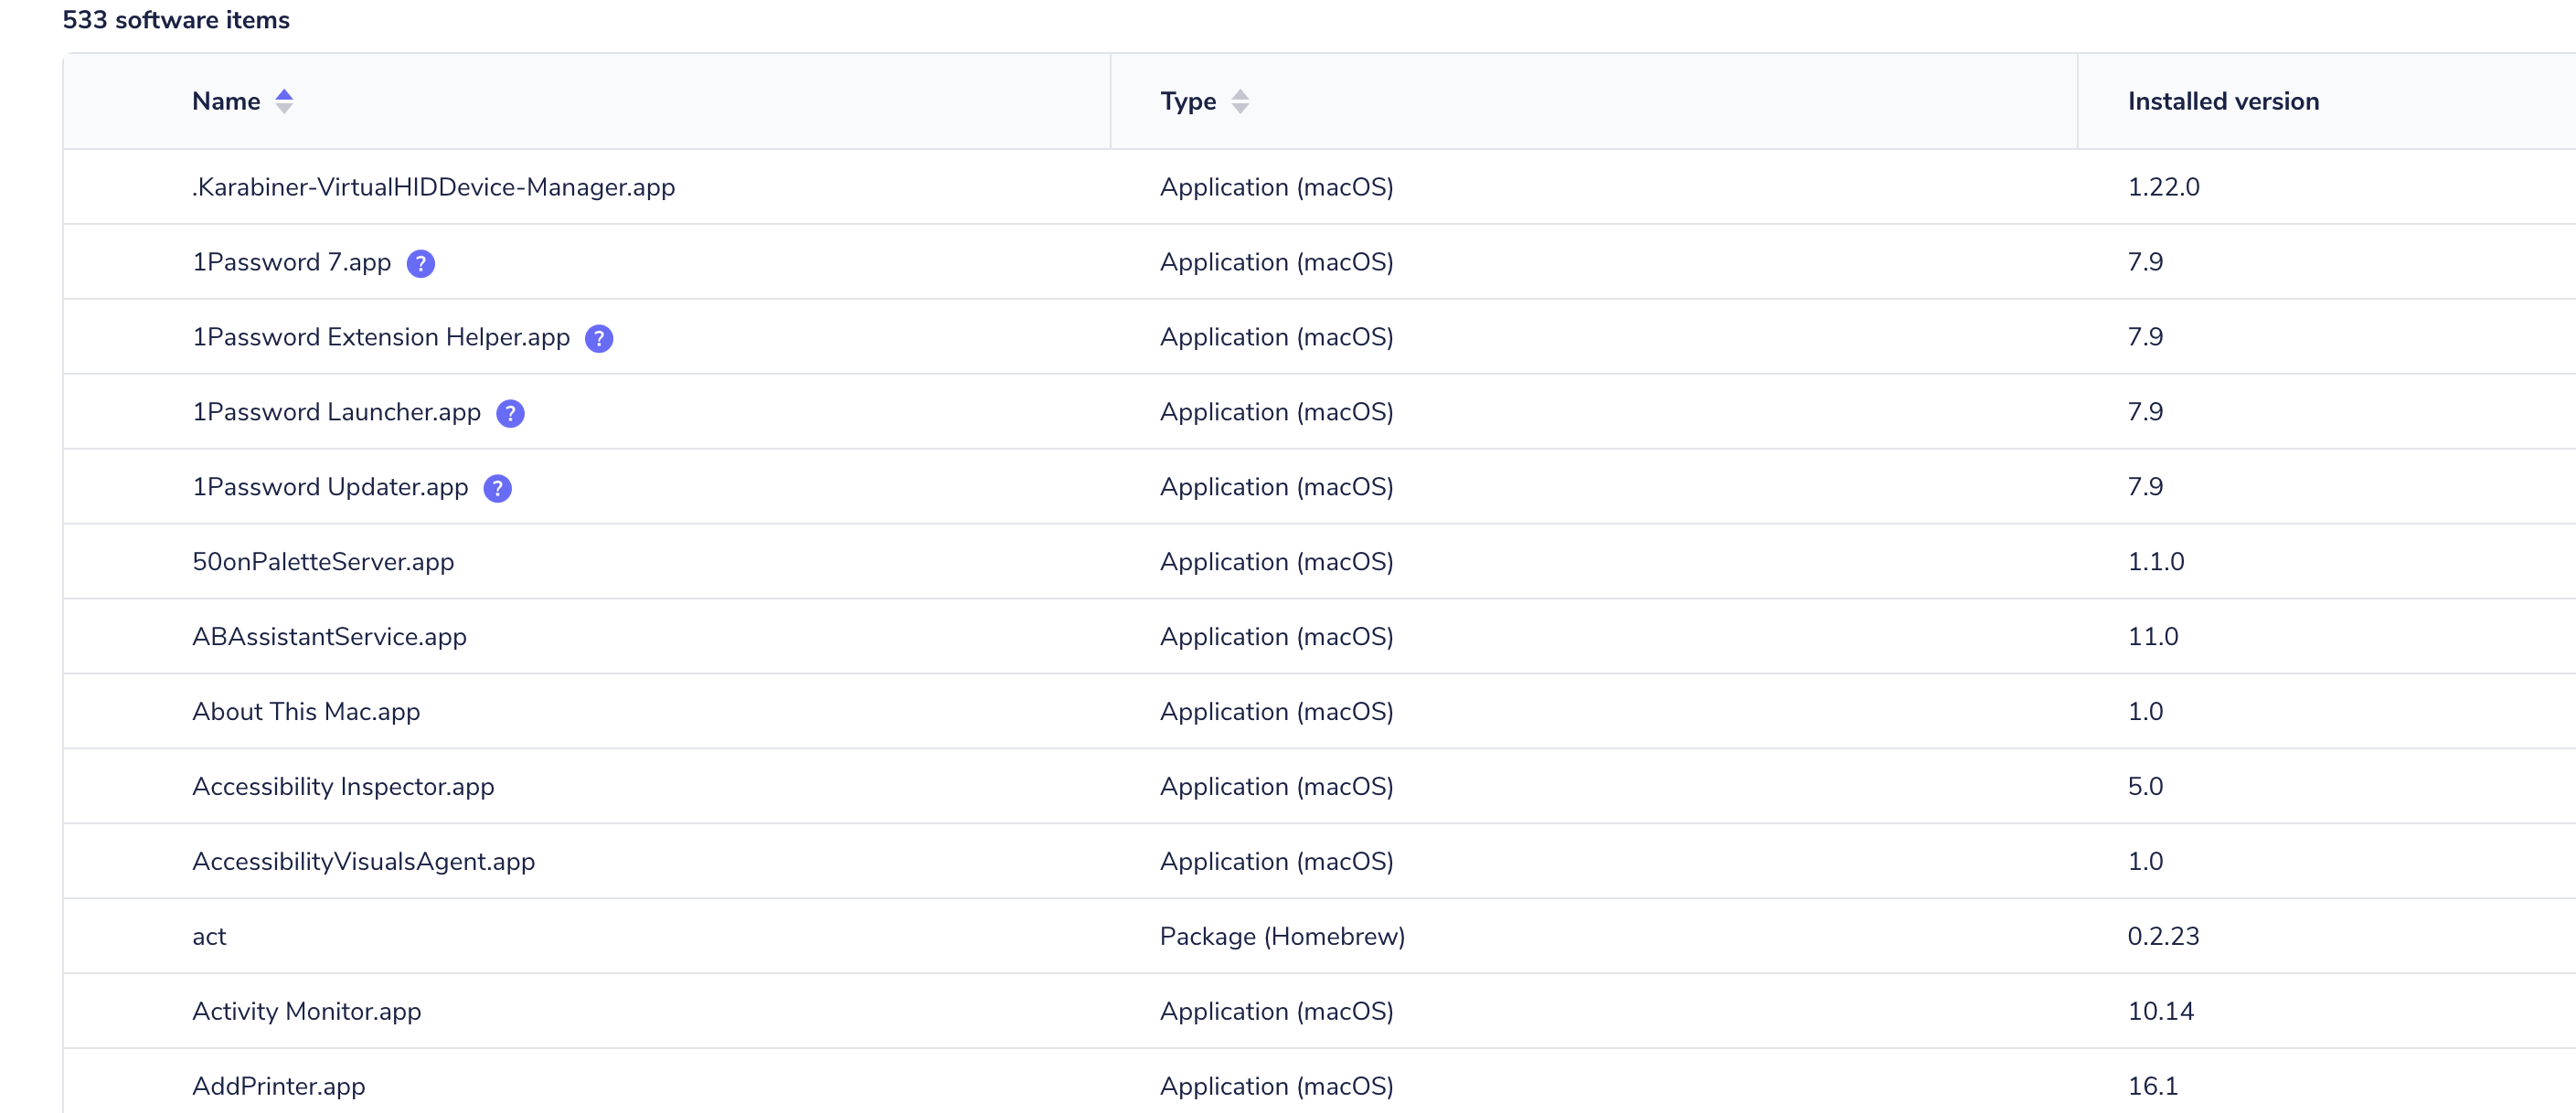Open the 1Password 7.app entry

(291, 262)
